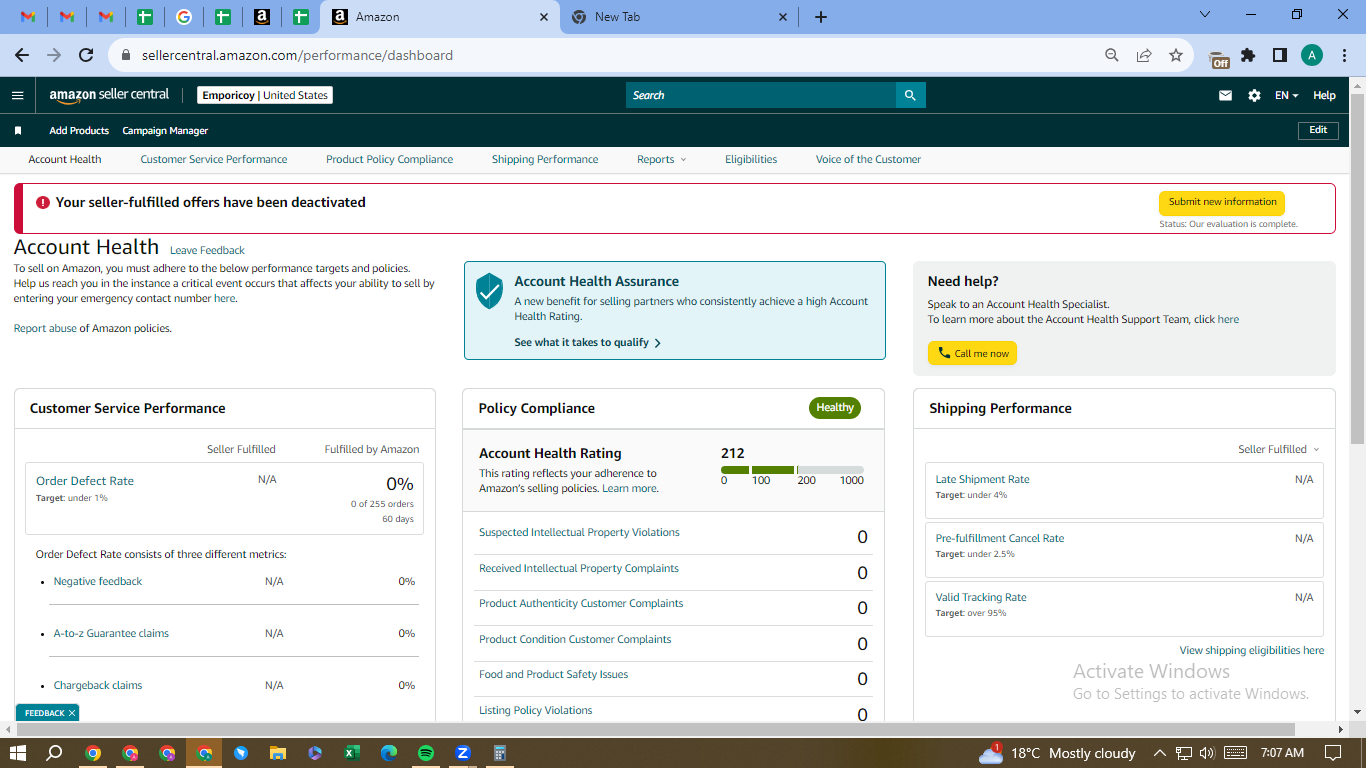This screenshot has width=1366, height=768.
Task: Open a new browser tab with plus
Action: [x=821, y=17]
